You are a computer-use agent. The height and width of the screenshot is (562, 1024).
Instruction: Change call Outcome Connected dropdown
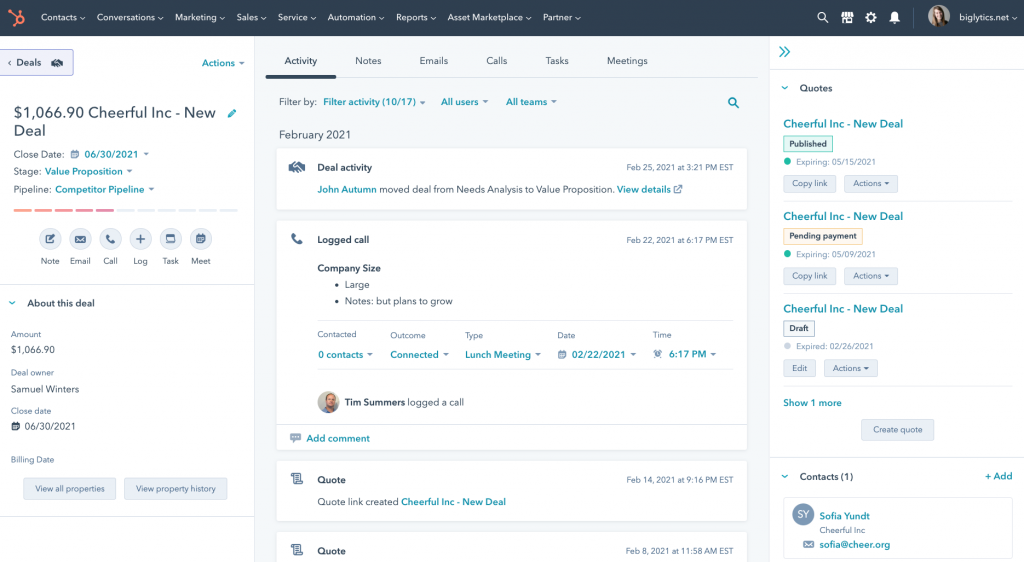point(419,354)
